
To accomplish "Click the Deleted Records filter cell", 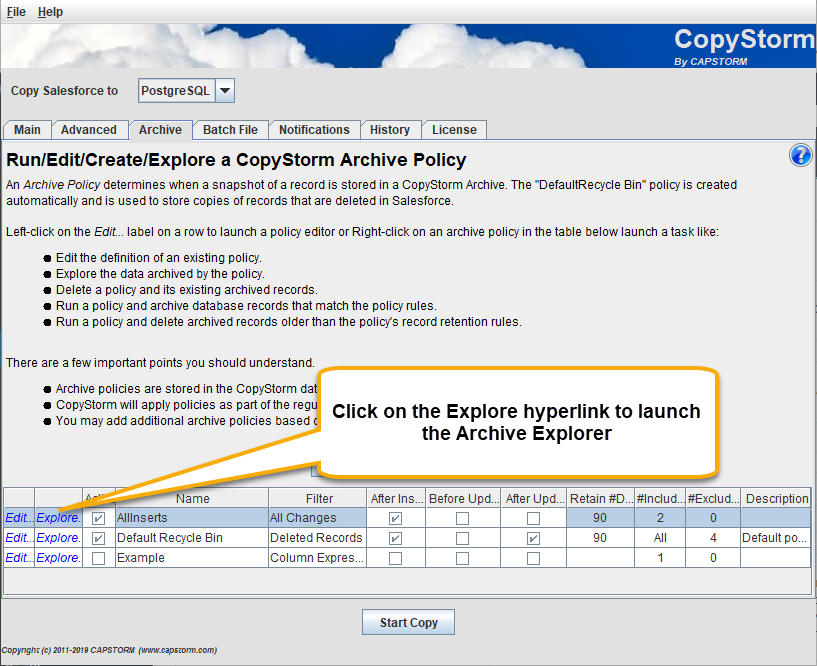I will pos(318,538).
